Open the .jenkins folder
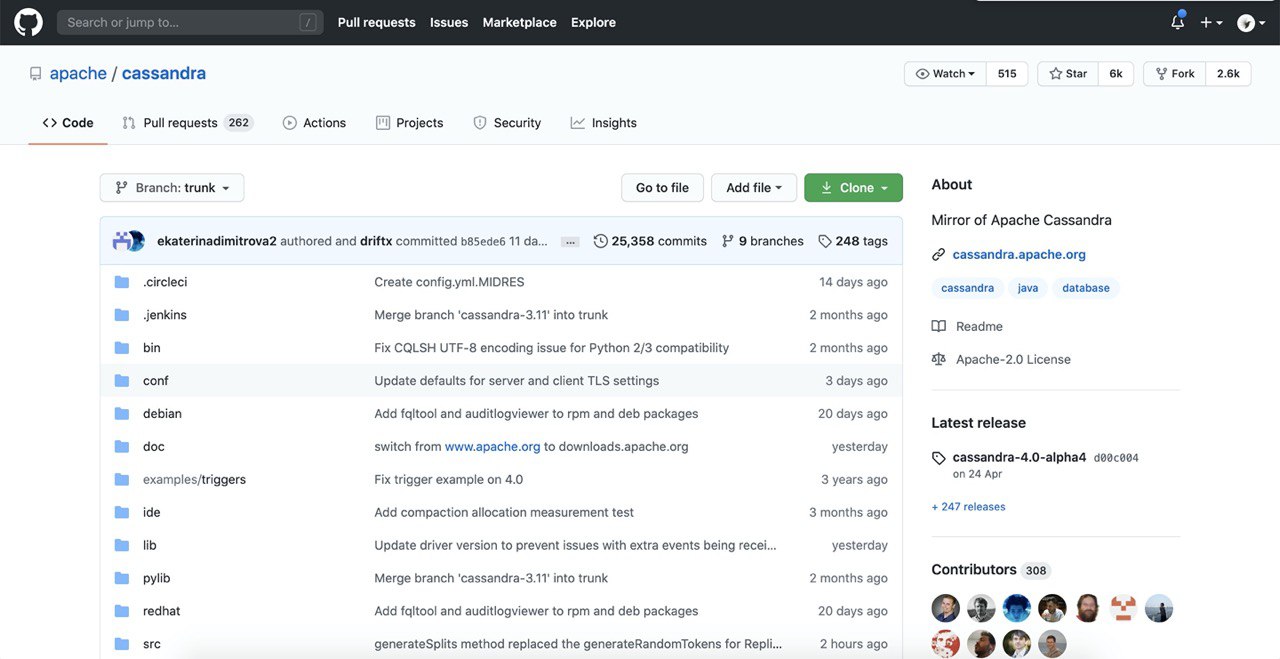 [x=165, y=315]
